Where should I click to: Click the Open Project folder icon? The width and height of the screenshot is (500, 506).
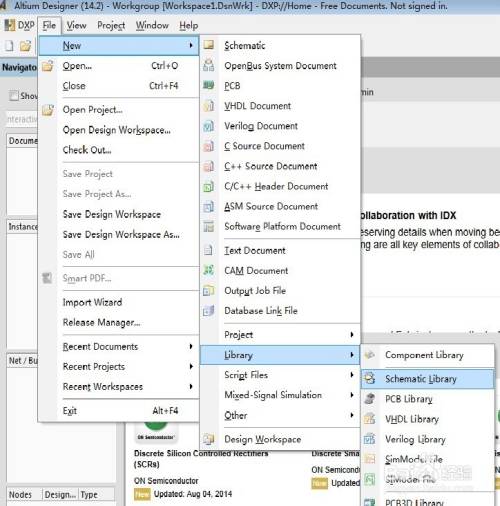click(48, 110)
